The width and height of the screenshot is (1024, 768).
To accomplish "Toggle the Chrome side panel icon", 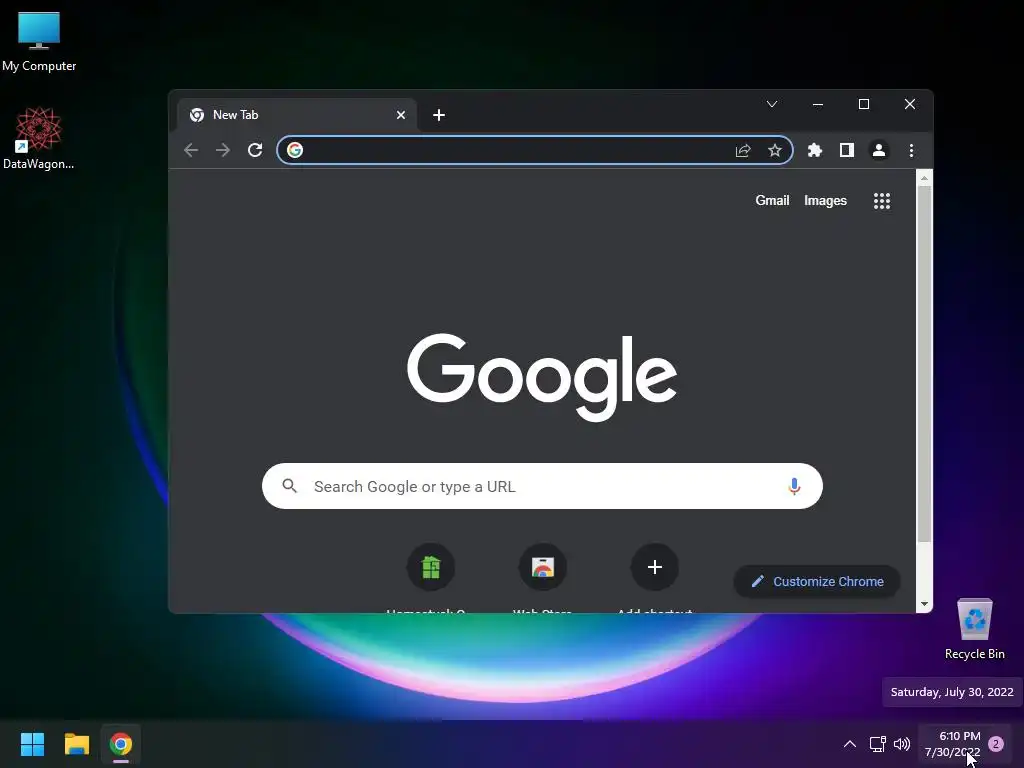I will tap(846, 150).
